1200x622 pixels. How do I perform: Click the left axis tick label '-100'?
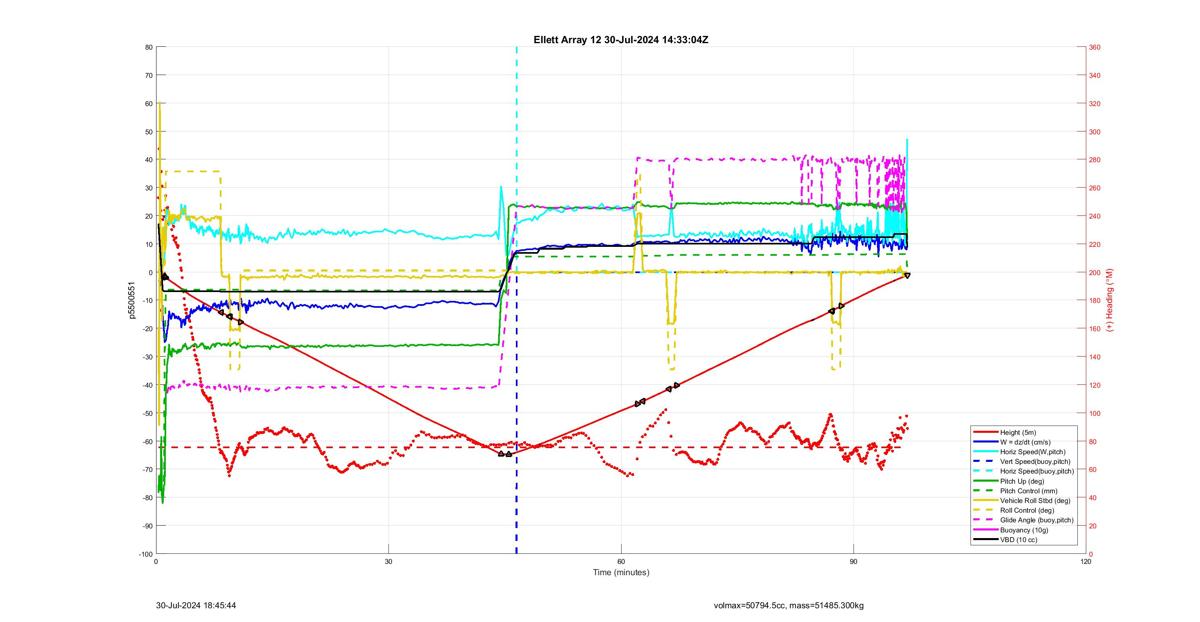[x=146, y=554]
